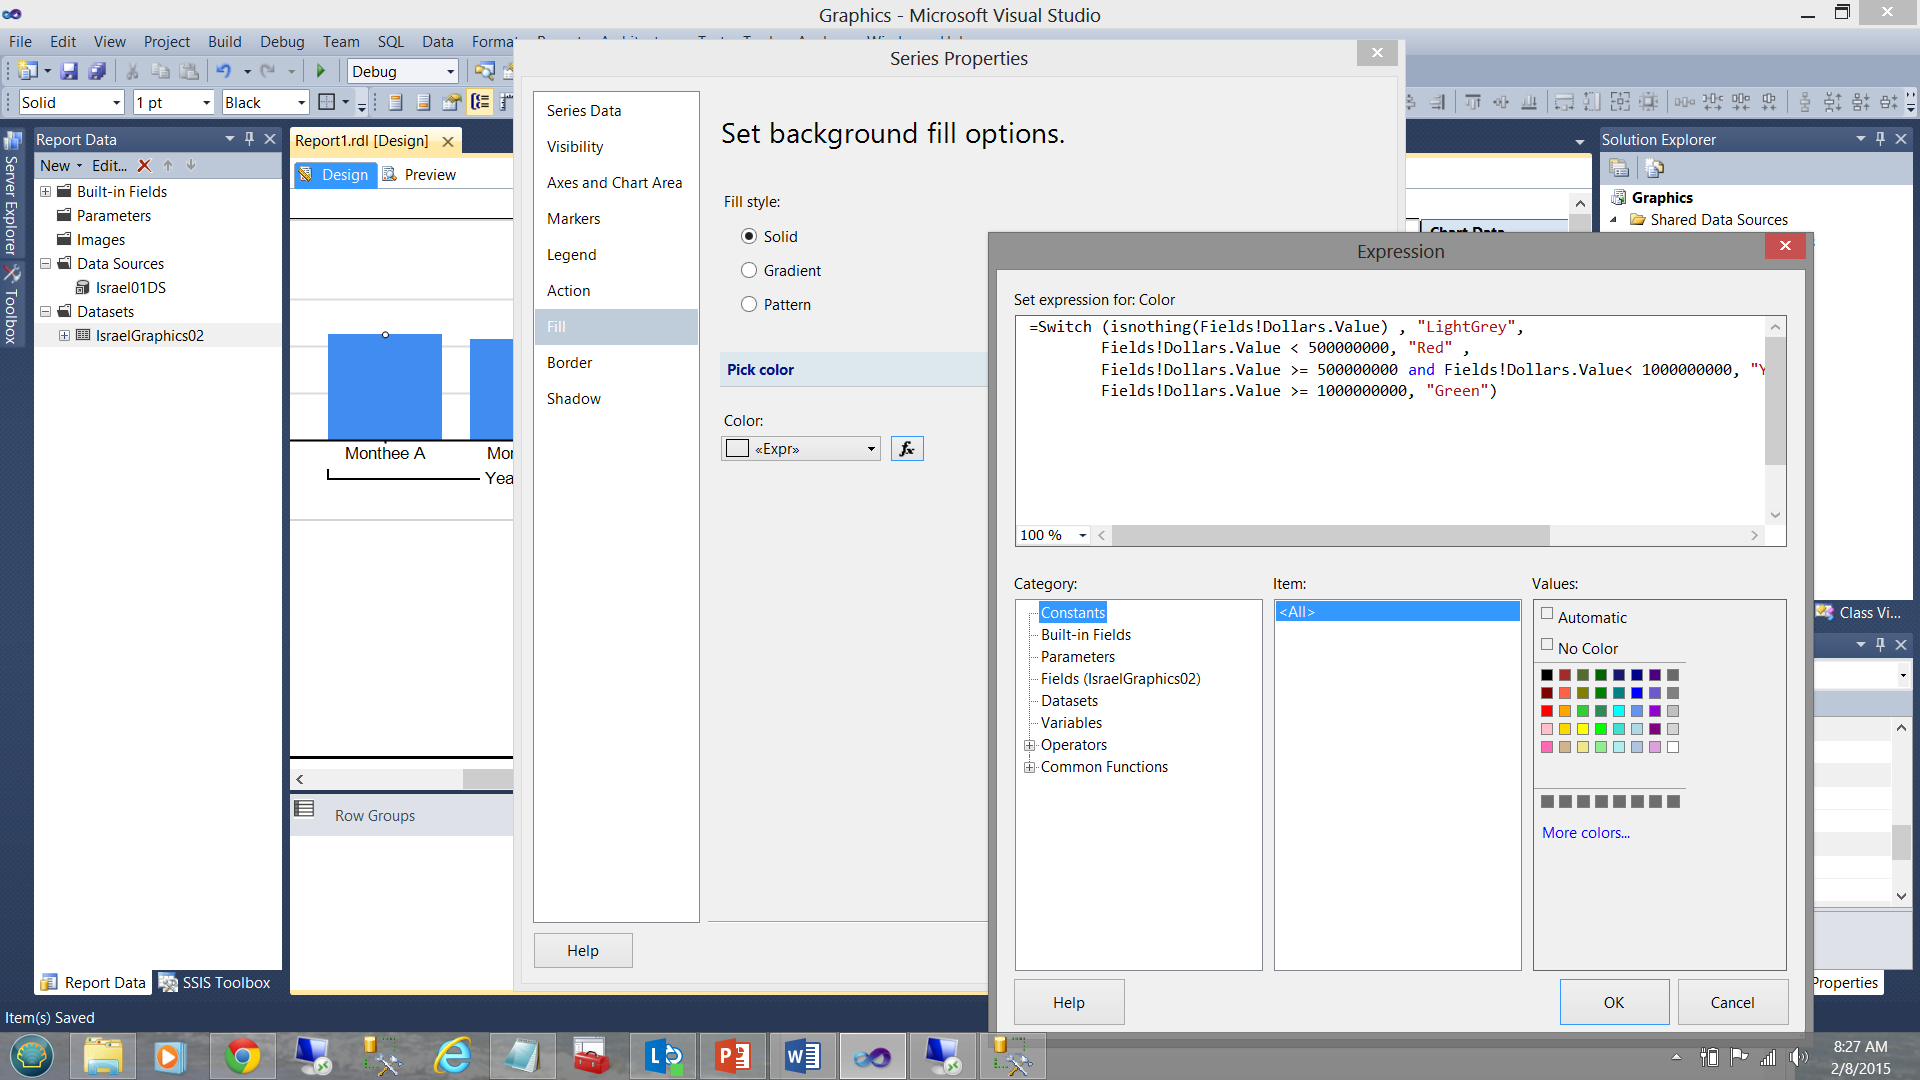Select Fields (IsraelGraphics02) category
The image size is (1920, 1080).
click(x=1120, y=679)
